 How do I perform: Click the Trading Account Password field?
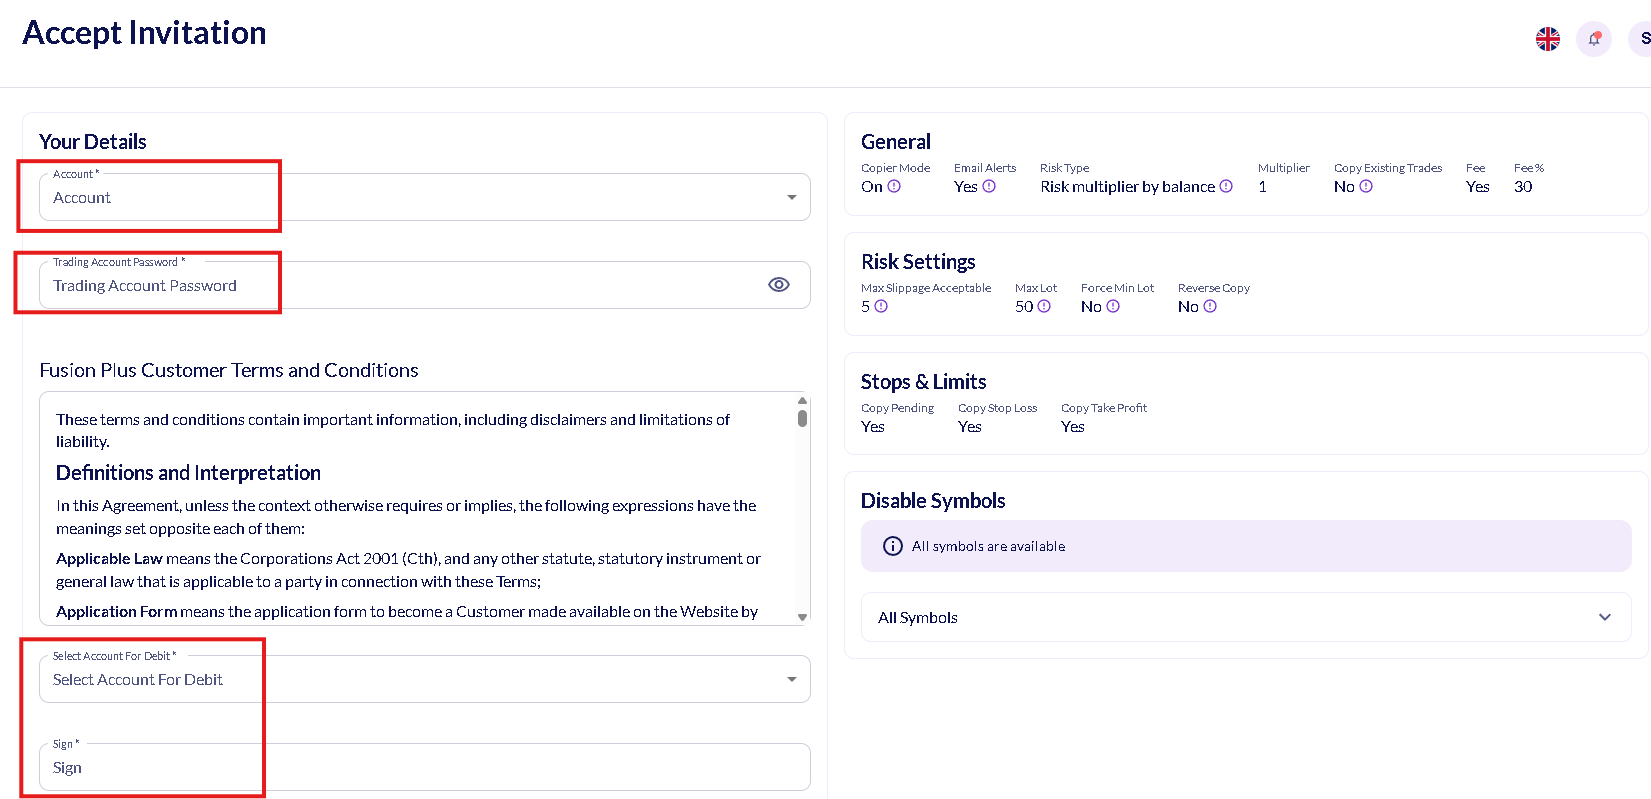(400, 286)
